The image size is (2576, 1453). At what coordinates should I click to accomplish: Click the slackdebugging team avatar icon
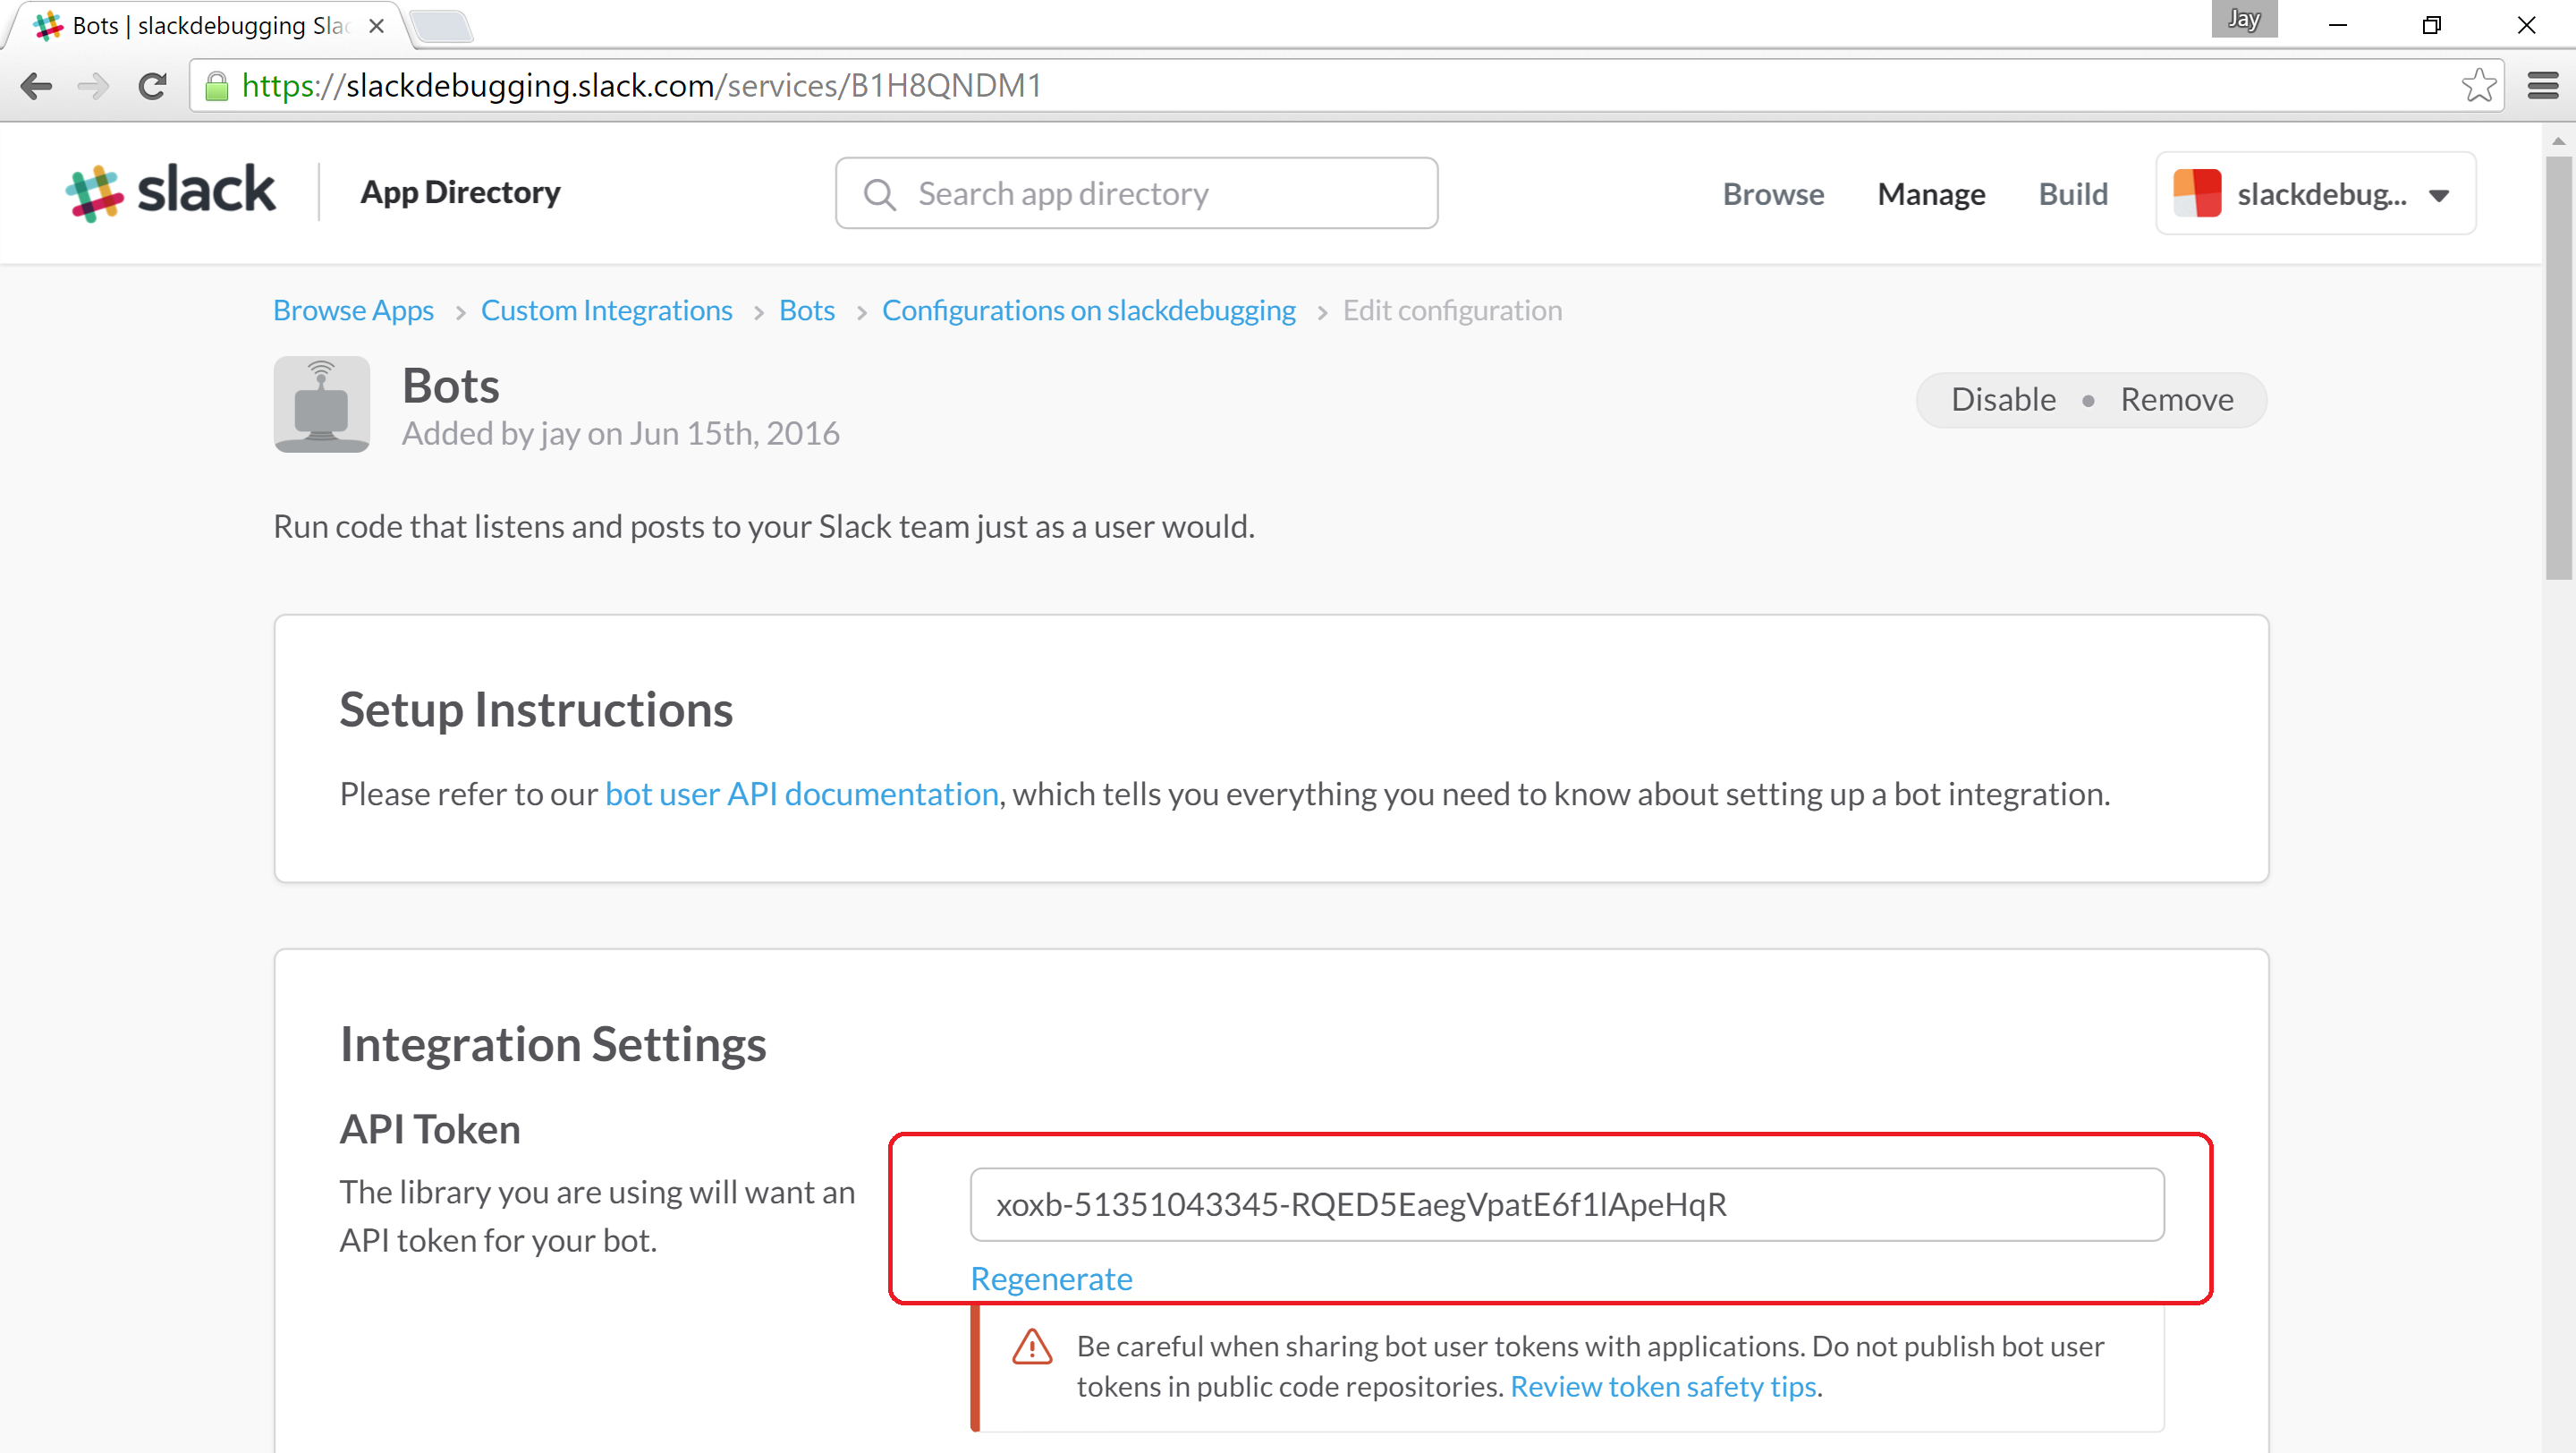[x=2197, y=193]
